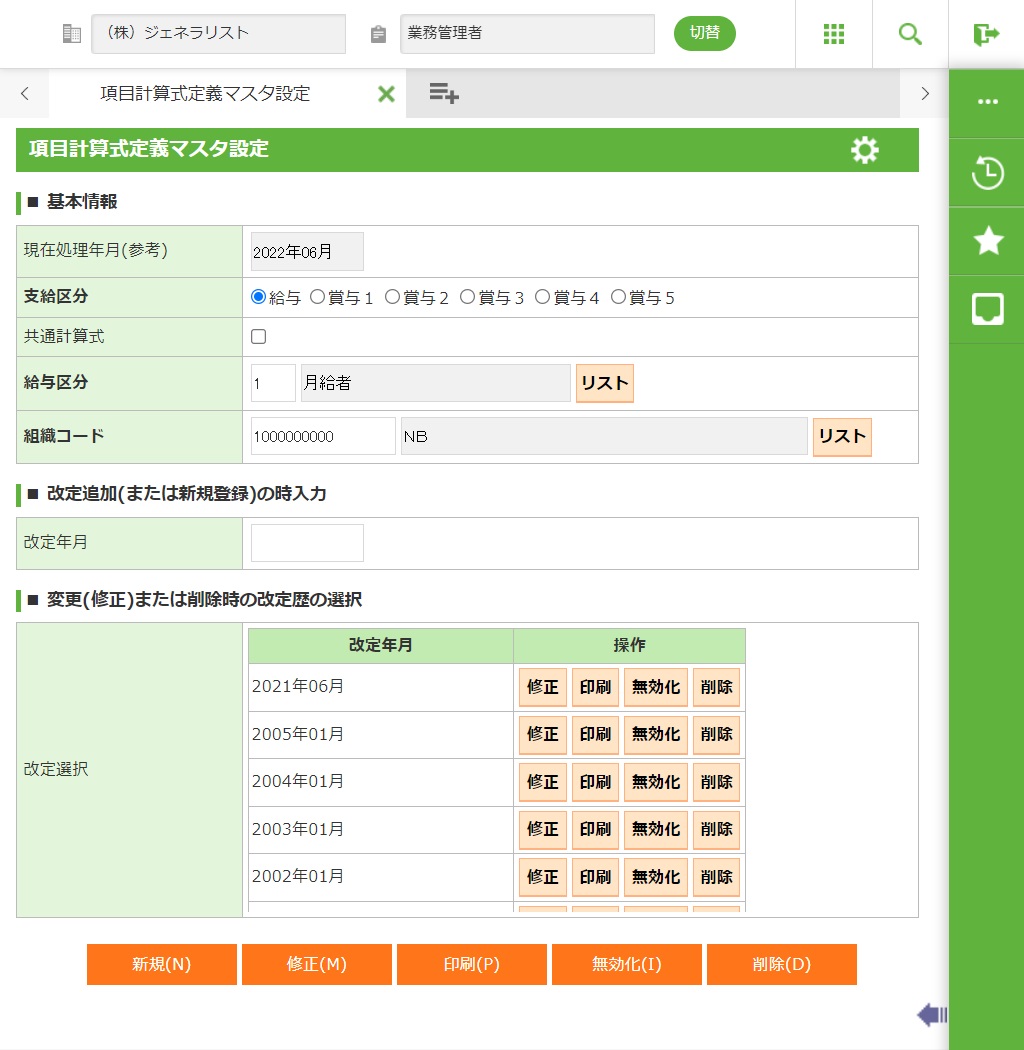The width and height of the screenshot is (1024, 1050).
Task: Select the 賞与3 radio button
Action: (468, 297)
